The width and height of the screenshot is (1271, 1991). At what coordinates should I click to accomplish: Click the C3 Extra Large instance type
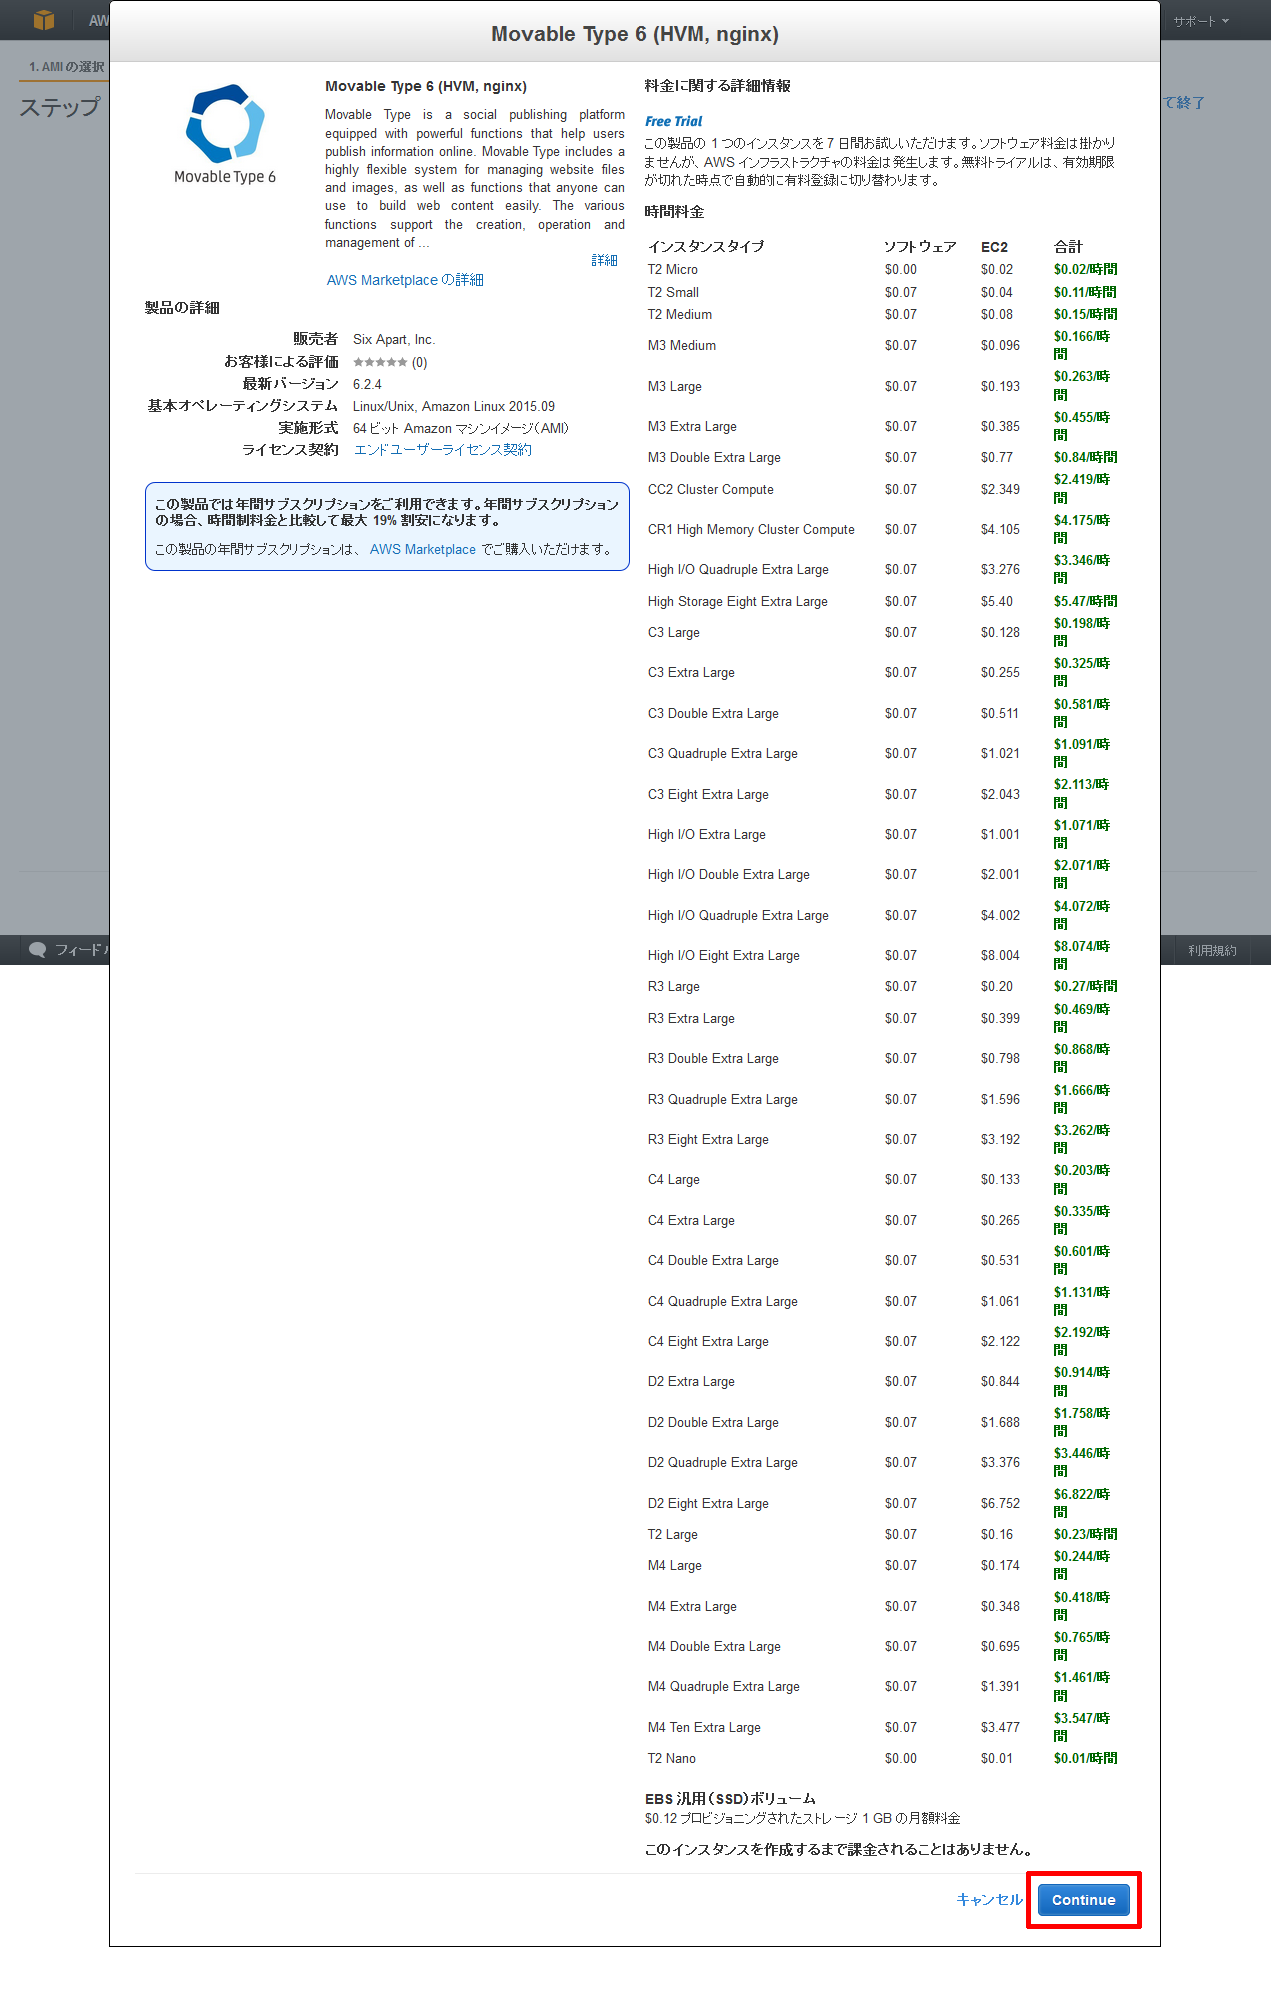[691, 673]
